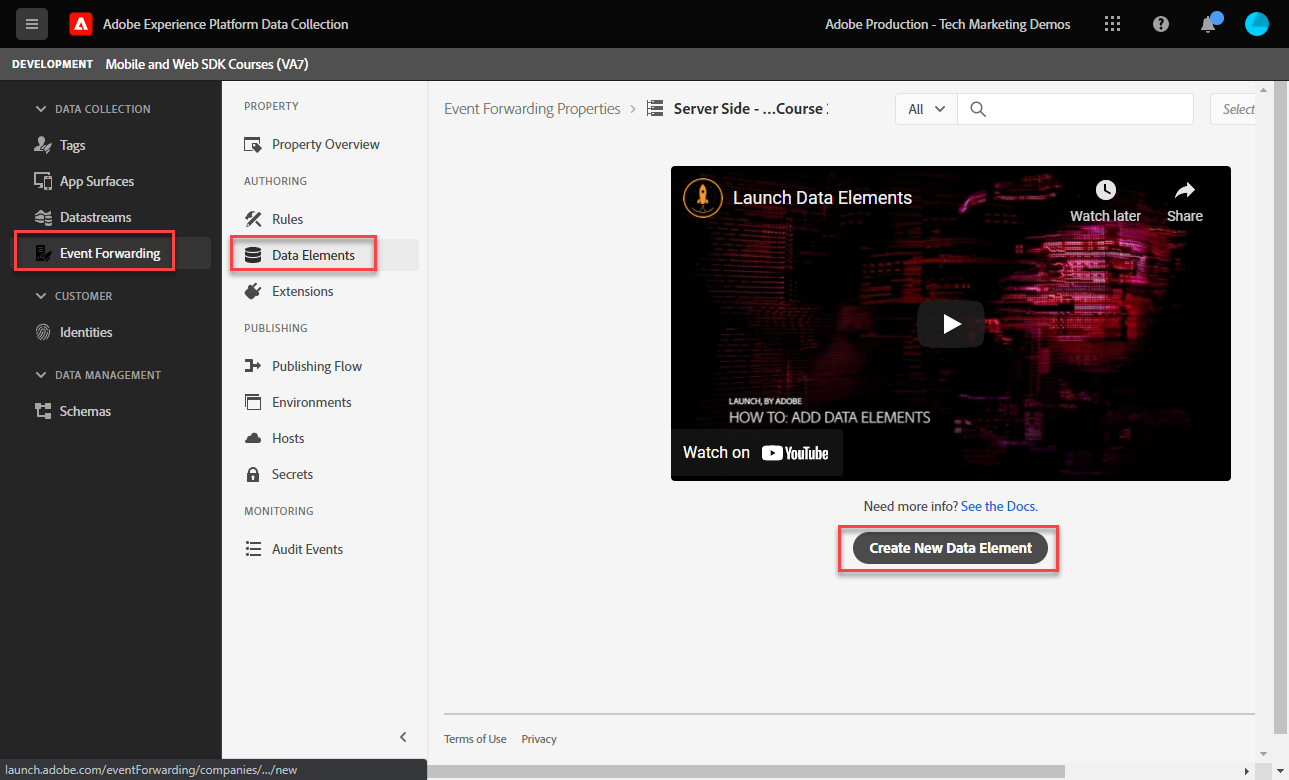Click the Publishing Flow icon
The image size is (1289, 780).
253,366
